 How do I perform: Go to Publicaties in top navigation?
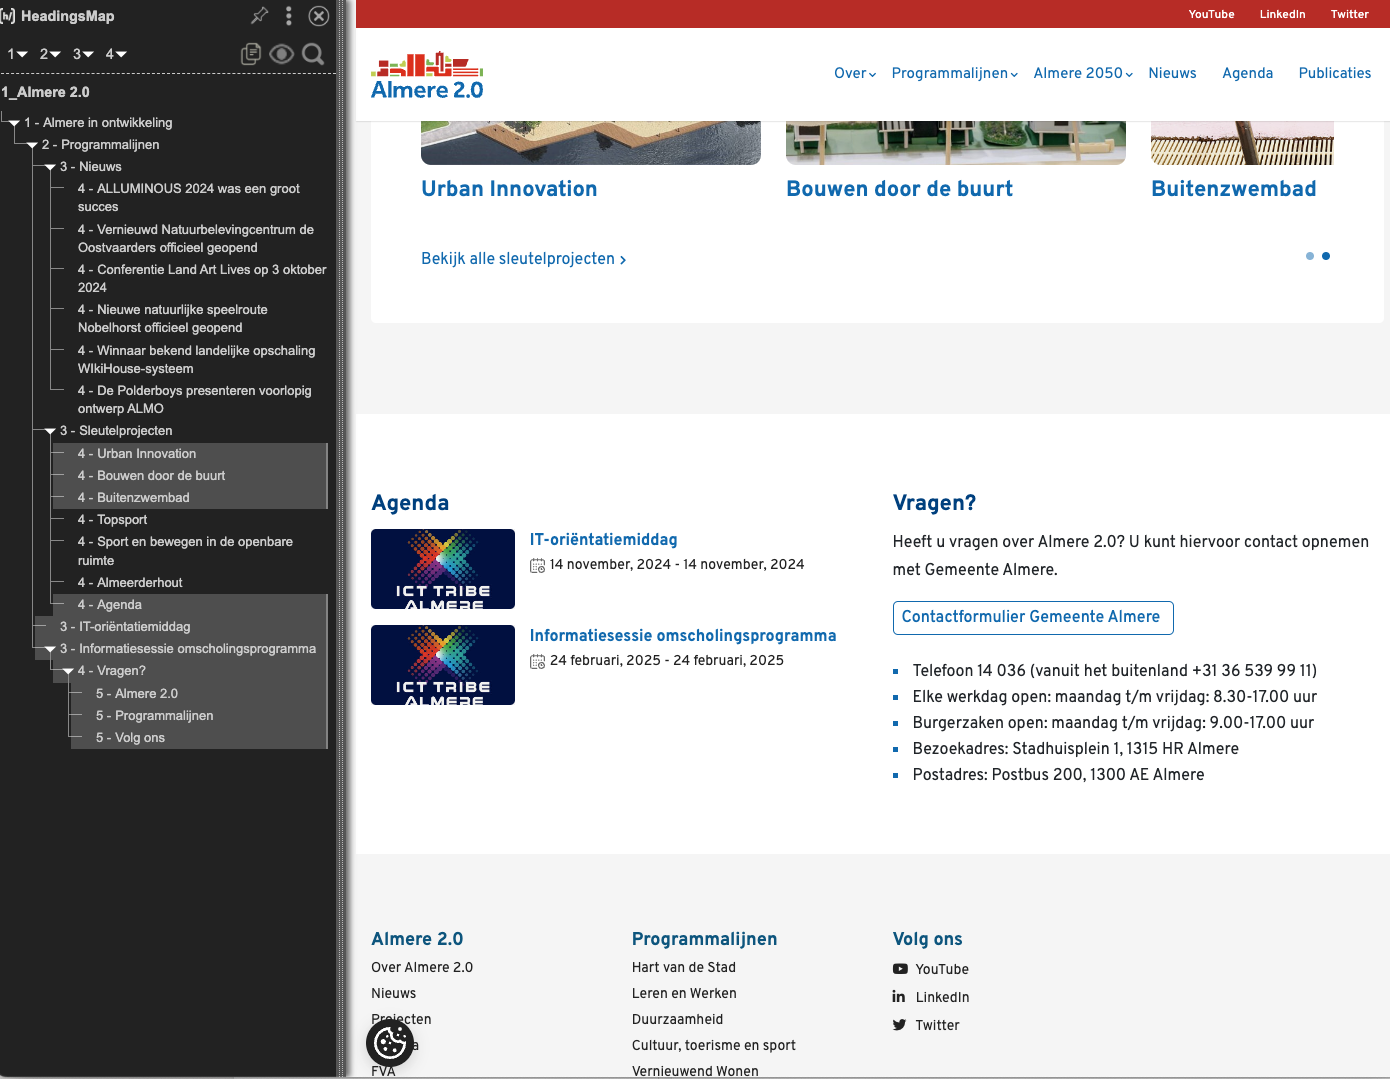[x=1334, y=73]
